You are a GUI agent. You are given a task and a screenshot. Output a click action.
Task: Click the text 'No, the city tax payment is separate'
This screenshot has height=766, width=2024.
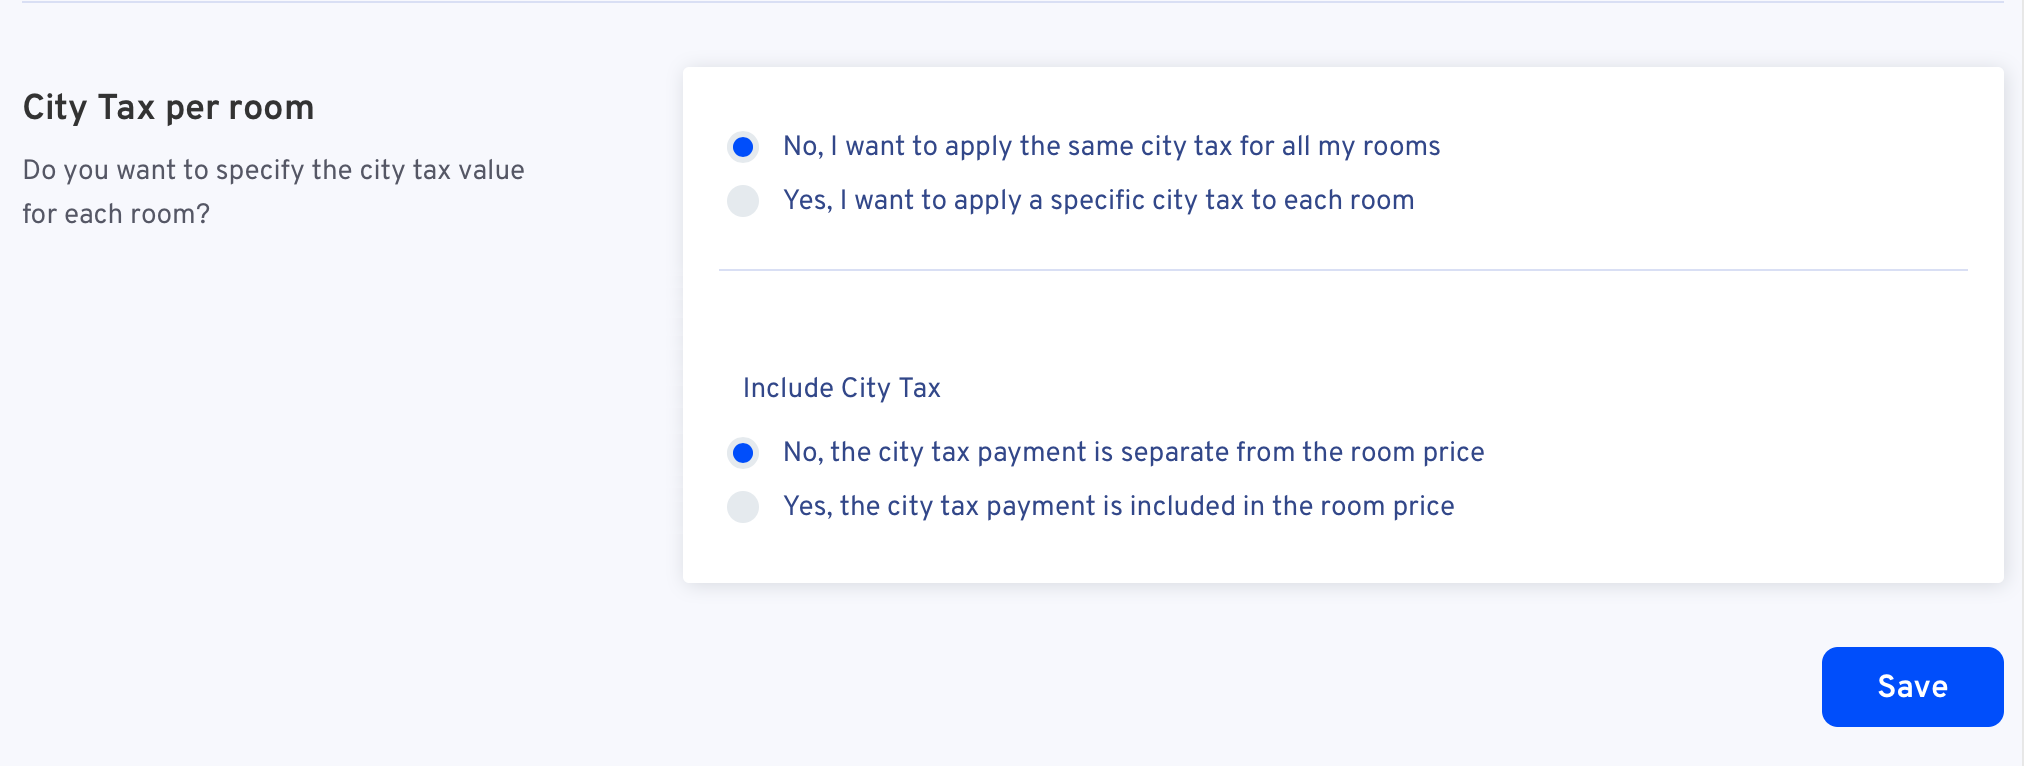[1133, 453]
